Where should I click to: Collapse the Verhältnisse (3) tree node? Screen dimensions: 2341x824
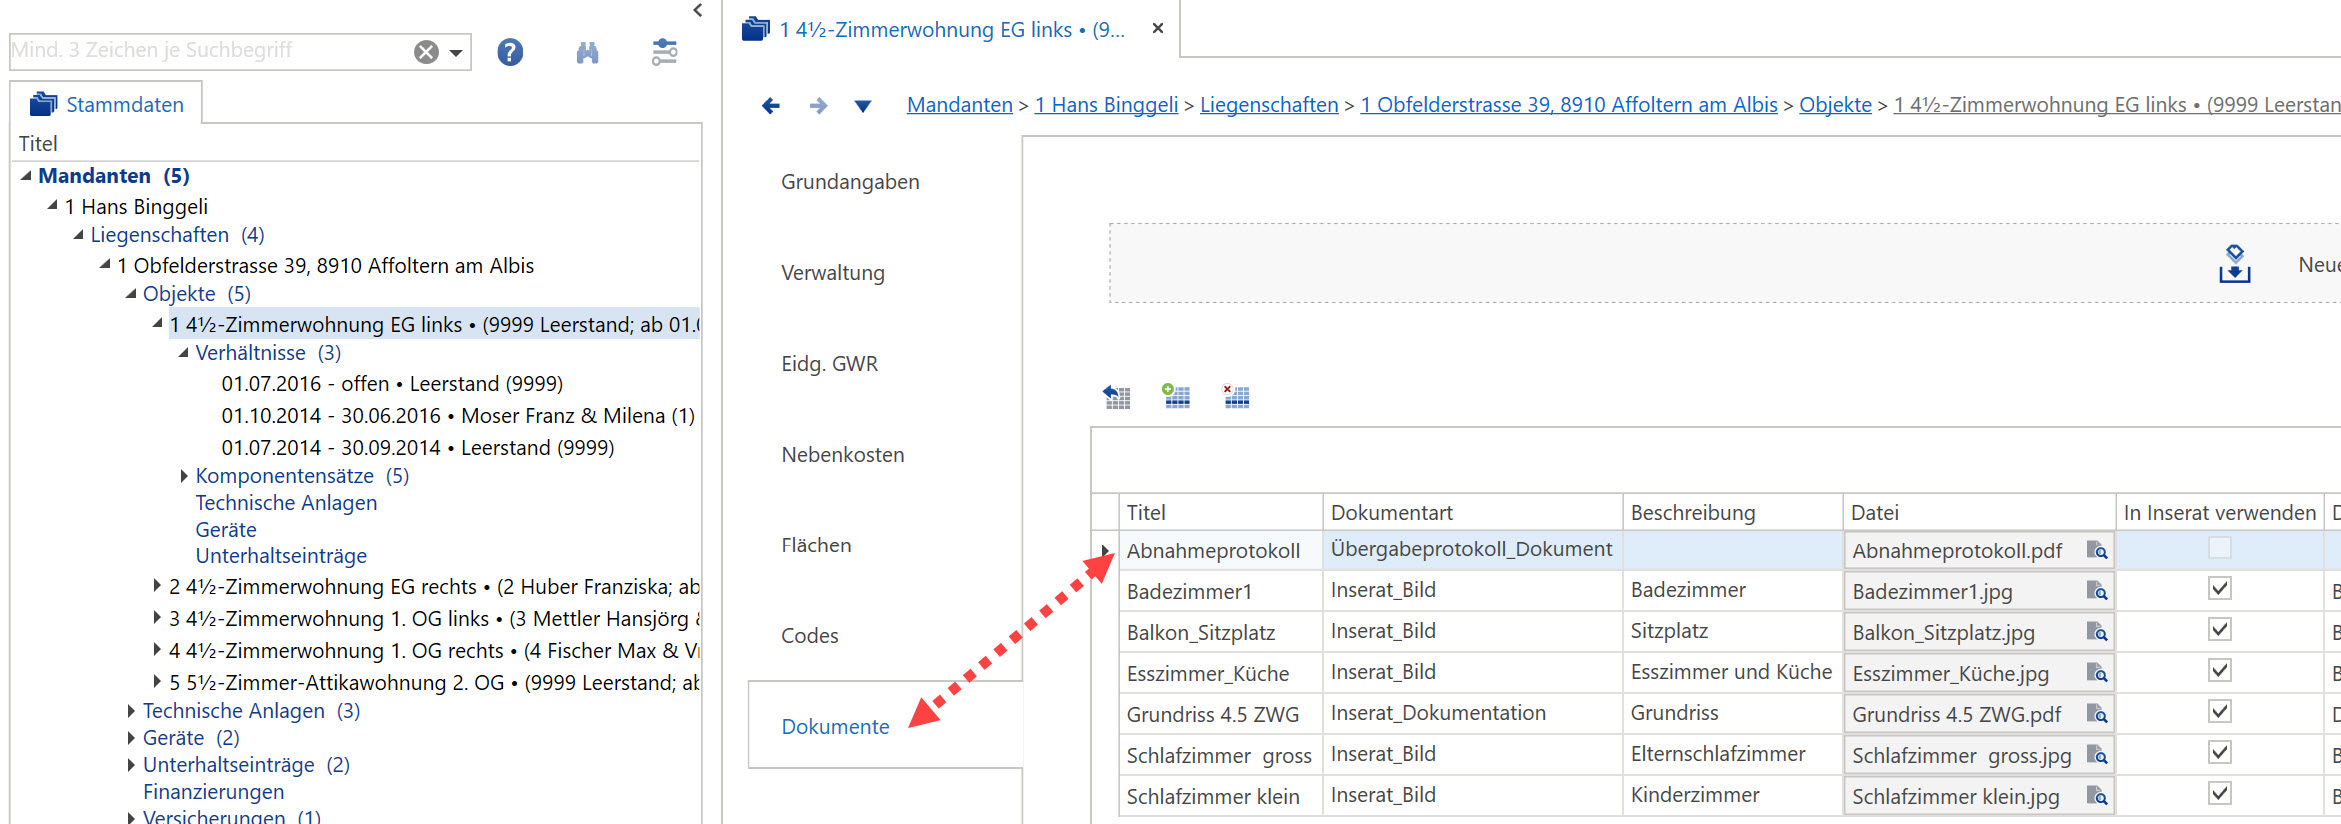coord(184,353)
